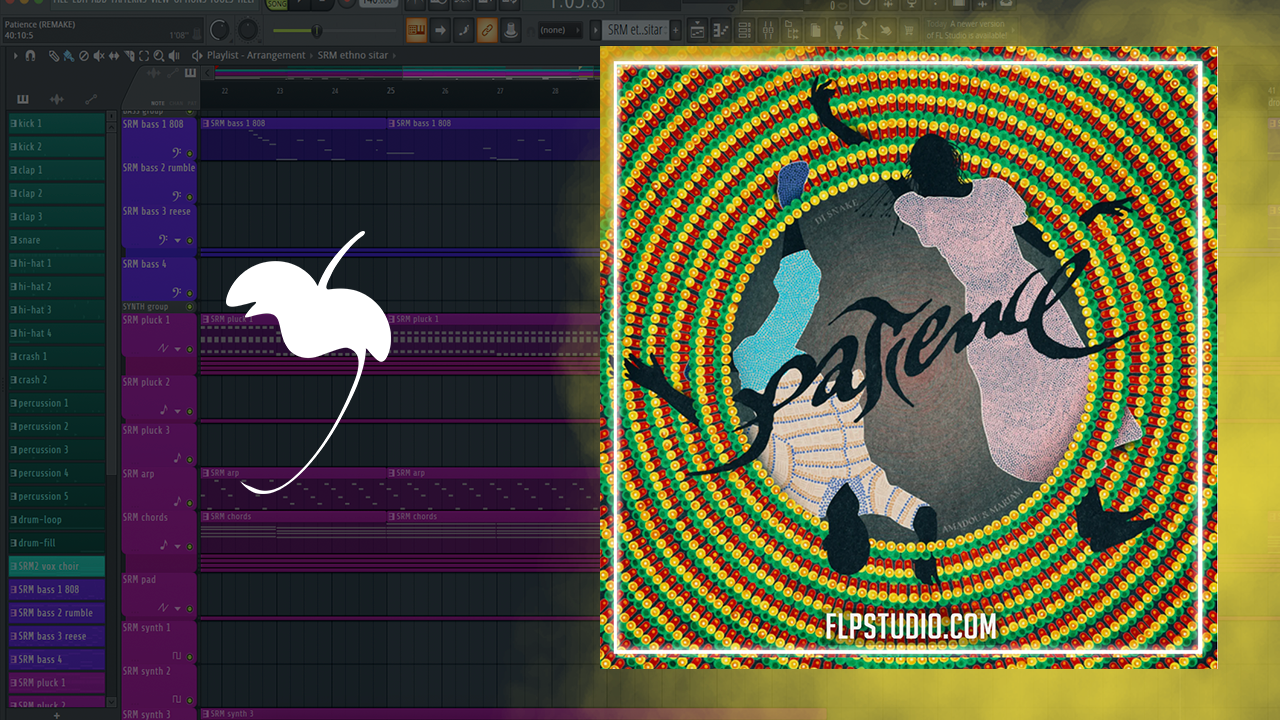Screen dimensions: 1280x720
Task: Open the content library shopping cart icon
Action: click(x=909, y=30)
